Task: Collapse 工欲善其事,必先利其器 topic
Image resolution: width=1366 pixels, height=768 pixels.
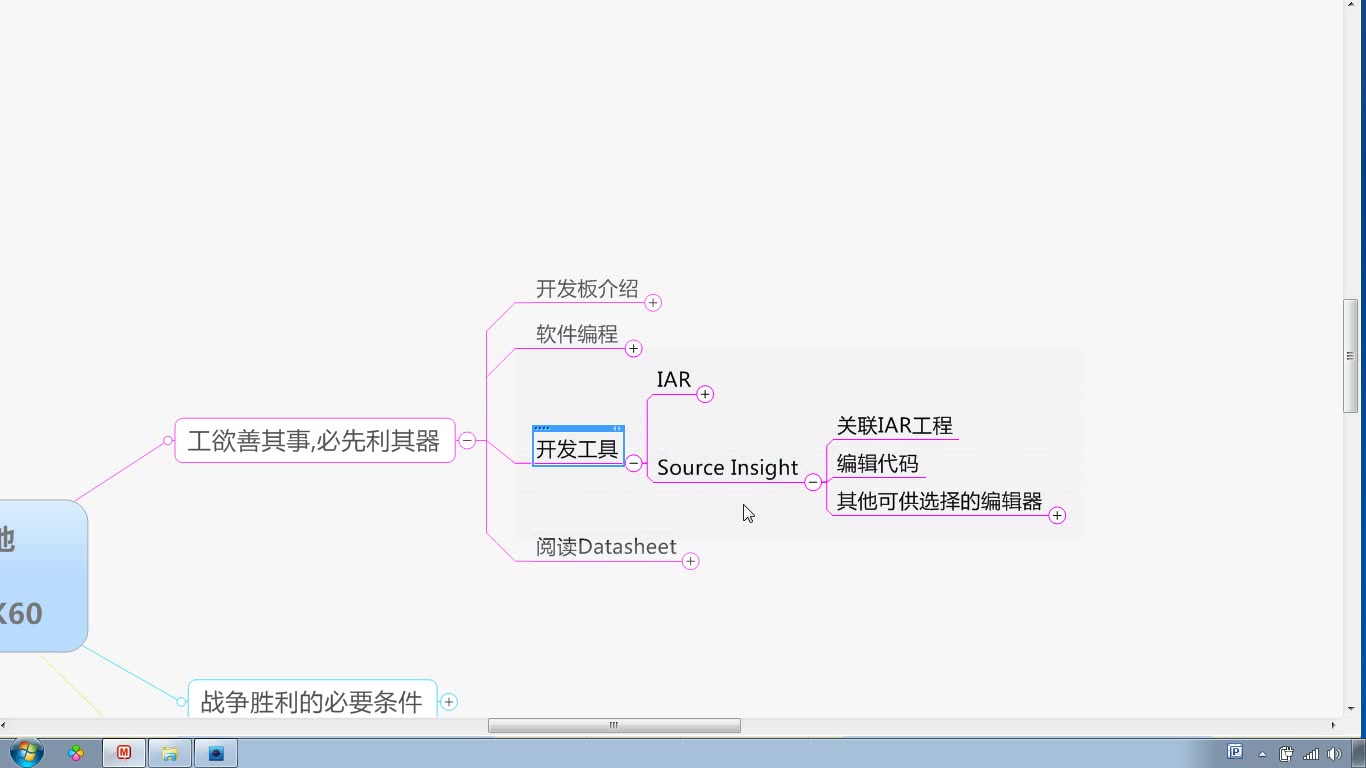Action: point(467,441)
